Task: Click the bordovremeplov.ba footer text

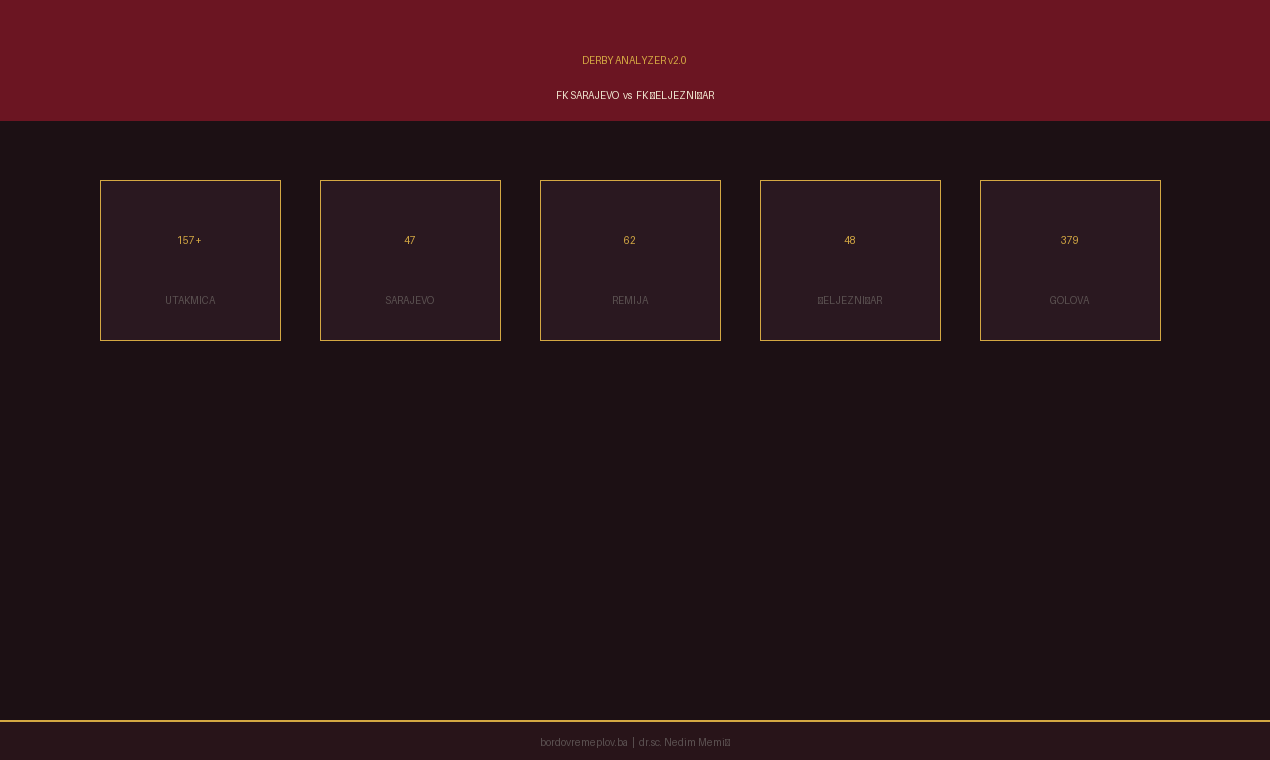Action: pyautogui.click(x=584, y=743)
